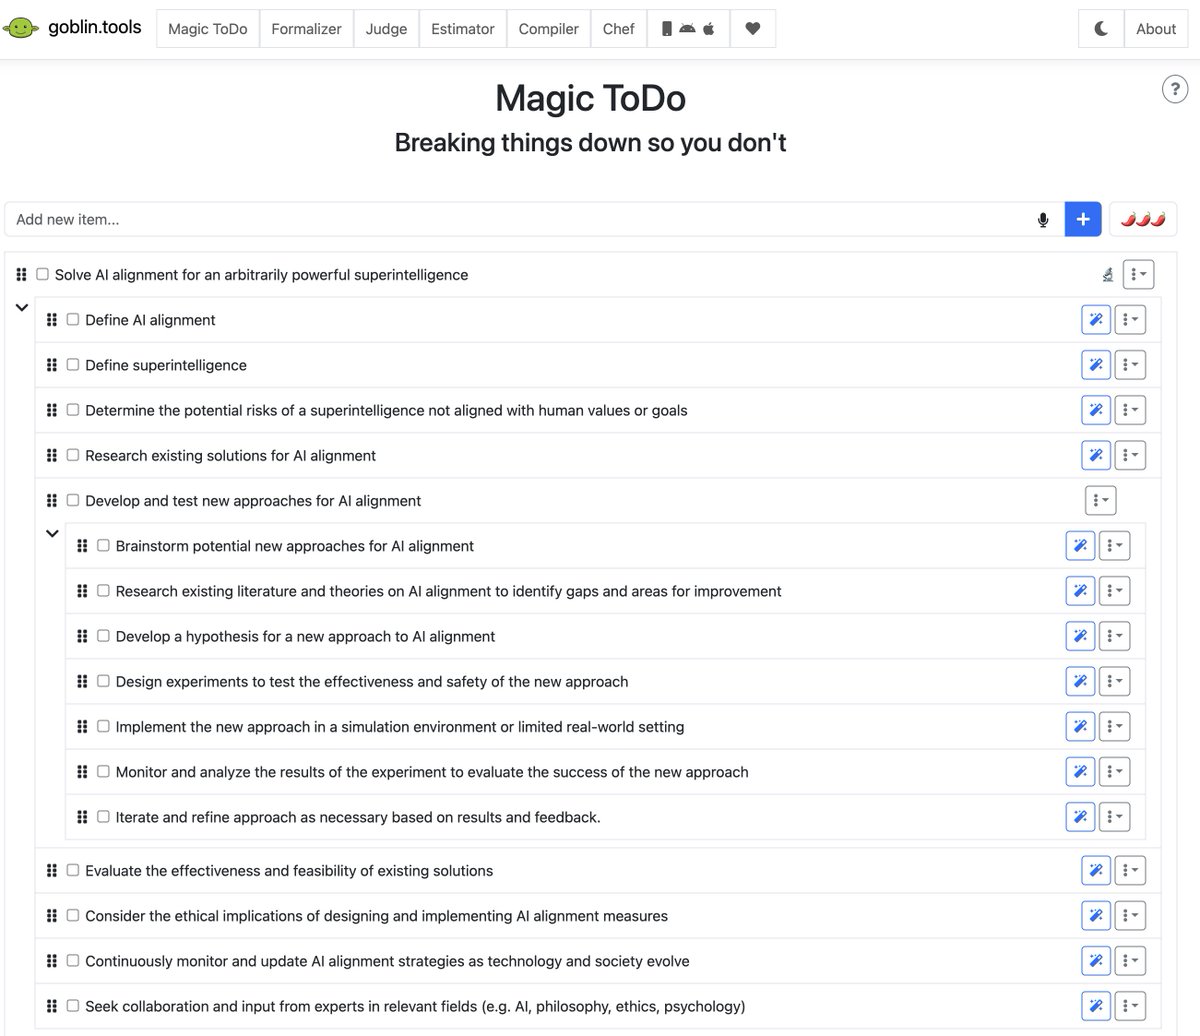Open options dropdown for 'Define AI alignment'
The width and height of the screenshot is (1200, 1036).
(x=1130, y=320)
